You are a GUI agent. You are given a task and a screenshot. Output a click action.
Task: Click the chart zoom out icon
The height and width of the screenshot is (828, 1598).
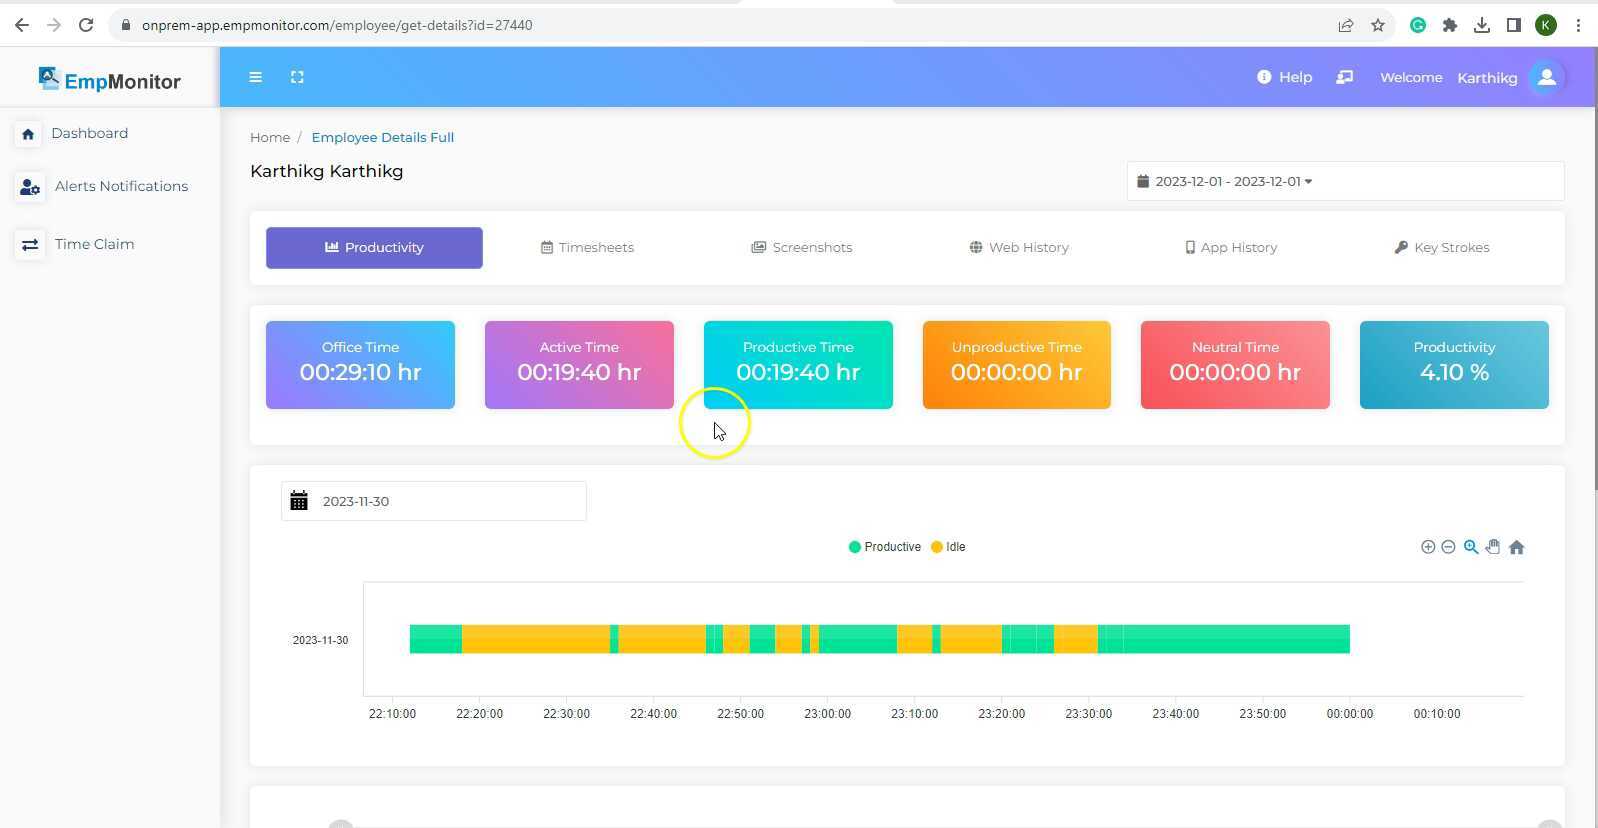tap(1448, 547)
